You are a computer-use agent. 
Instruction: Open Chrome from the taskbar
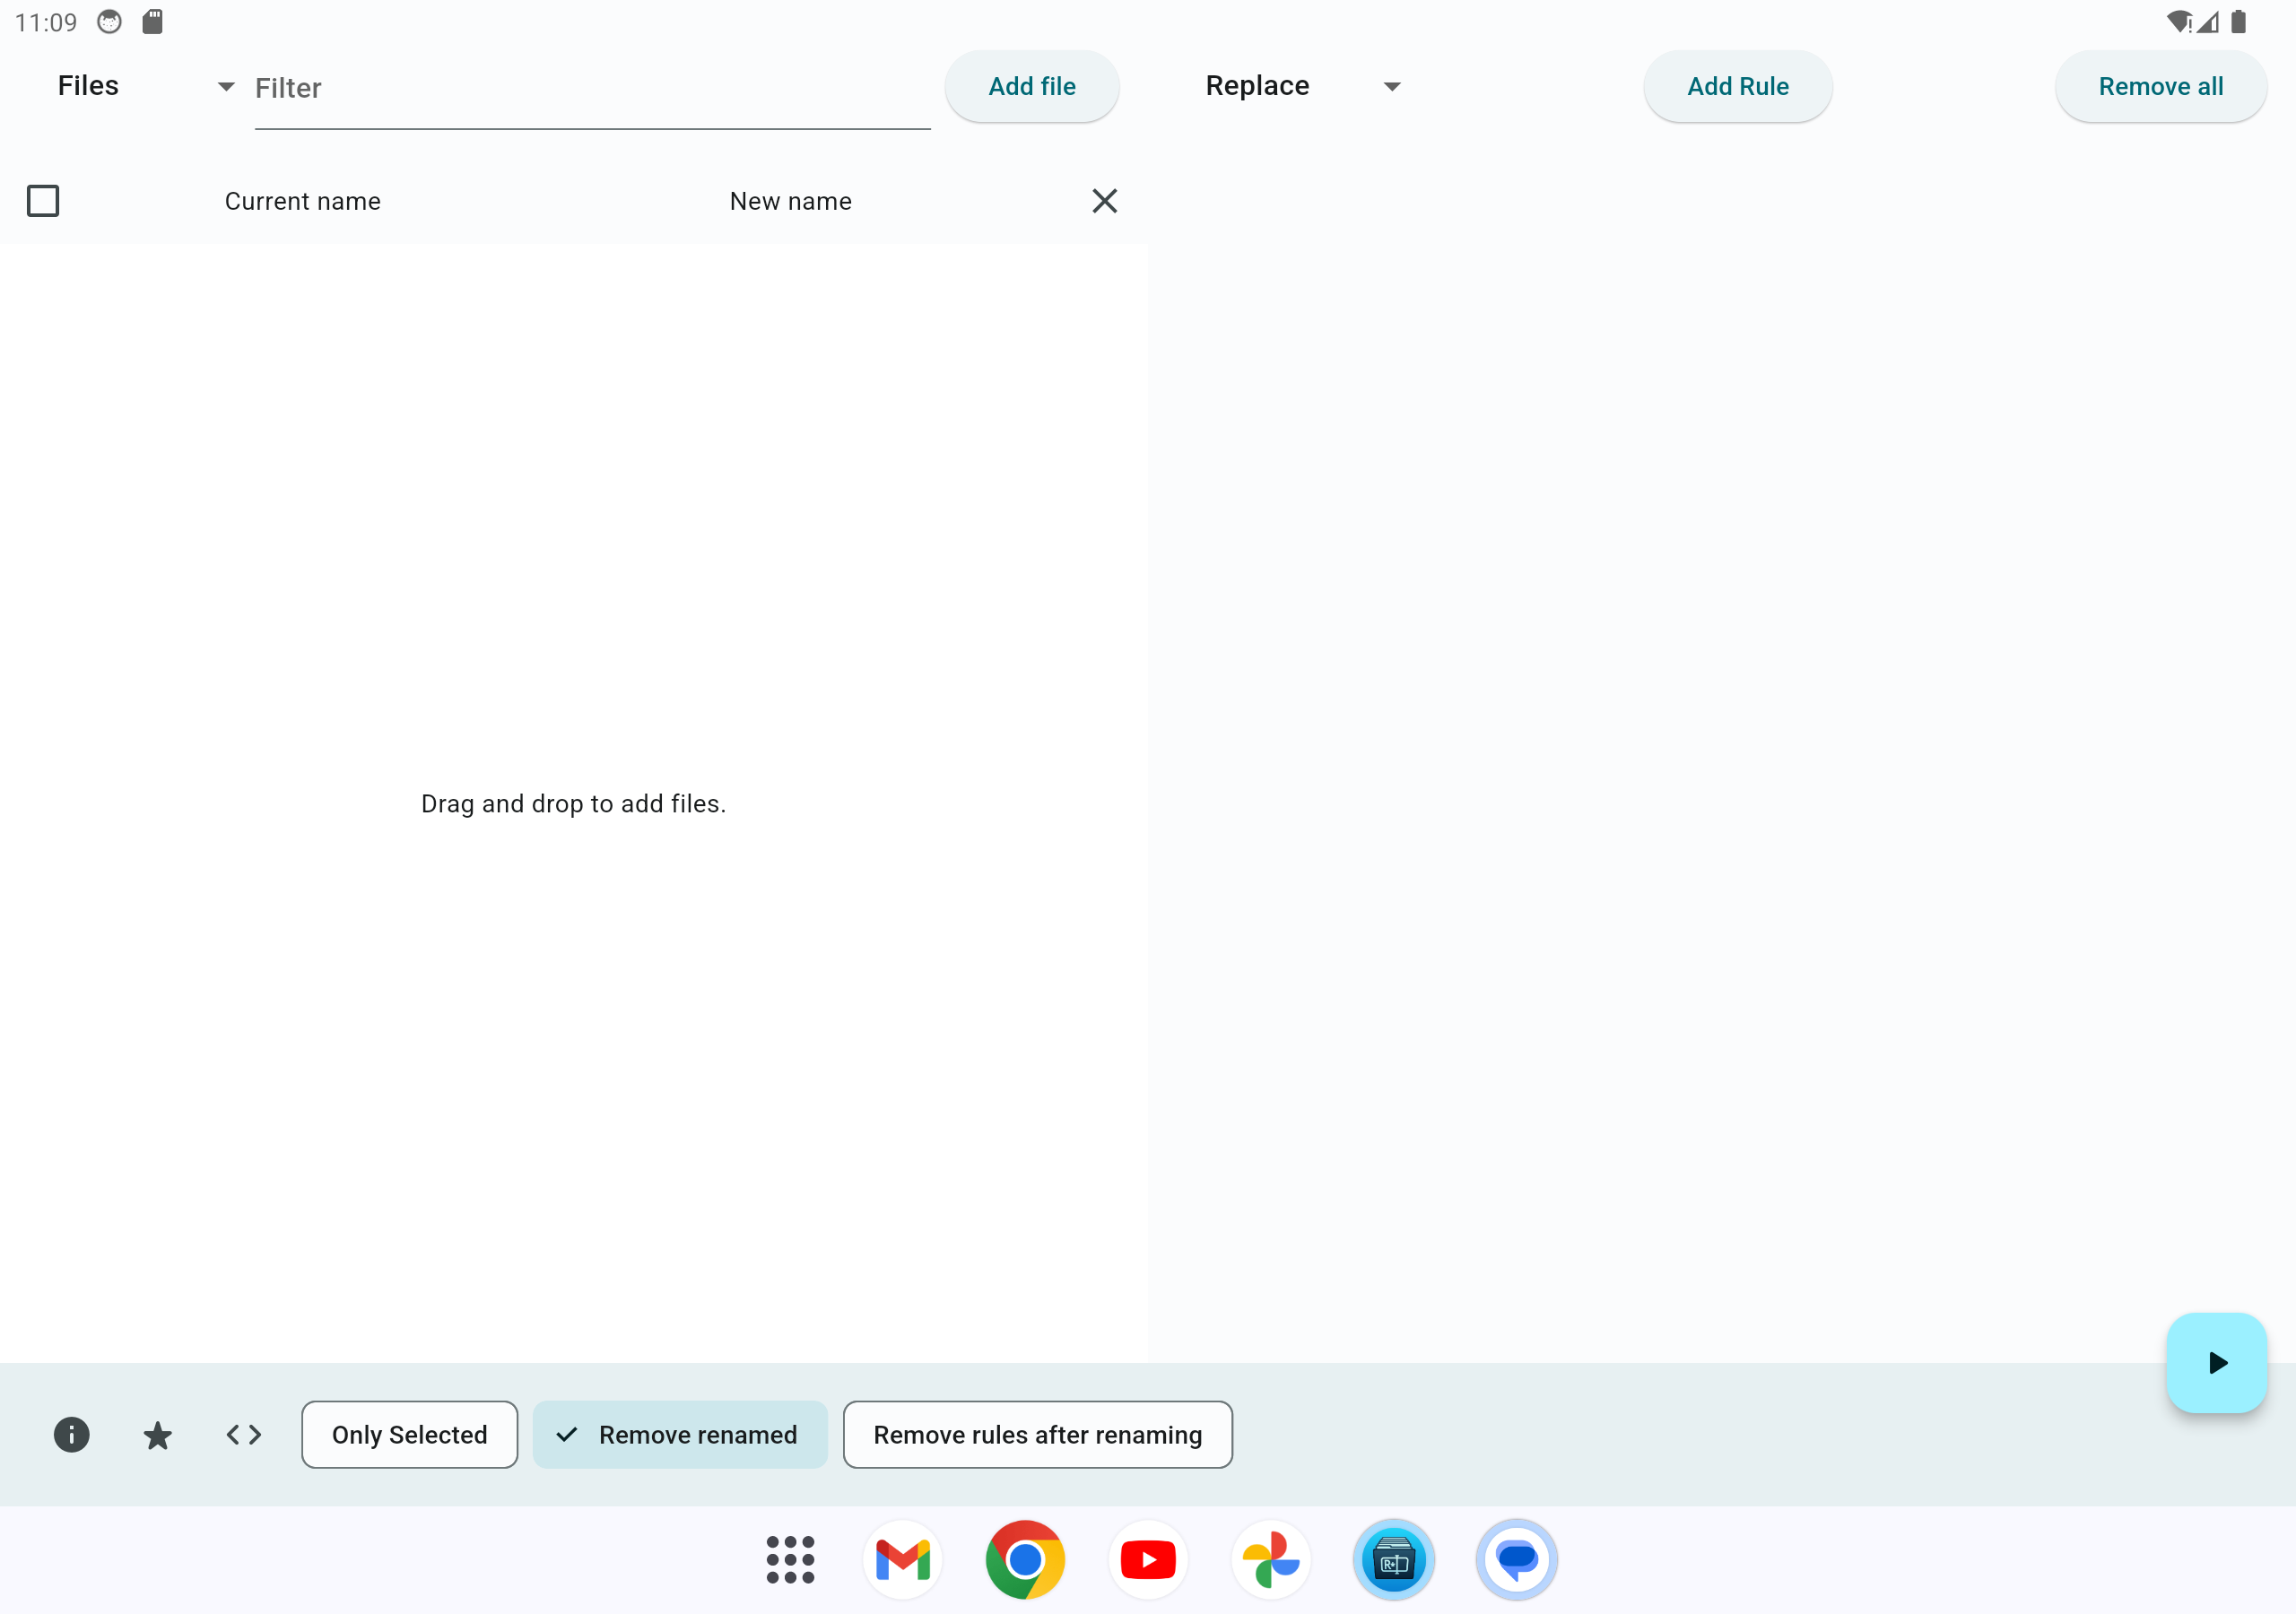click(1025, 1559)
